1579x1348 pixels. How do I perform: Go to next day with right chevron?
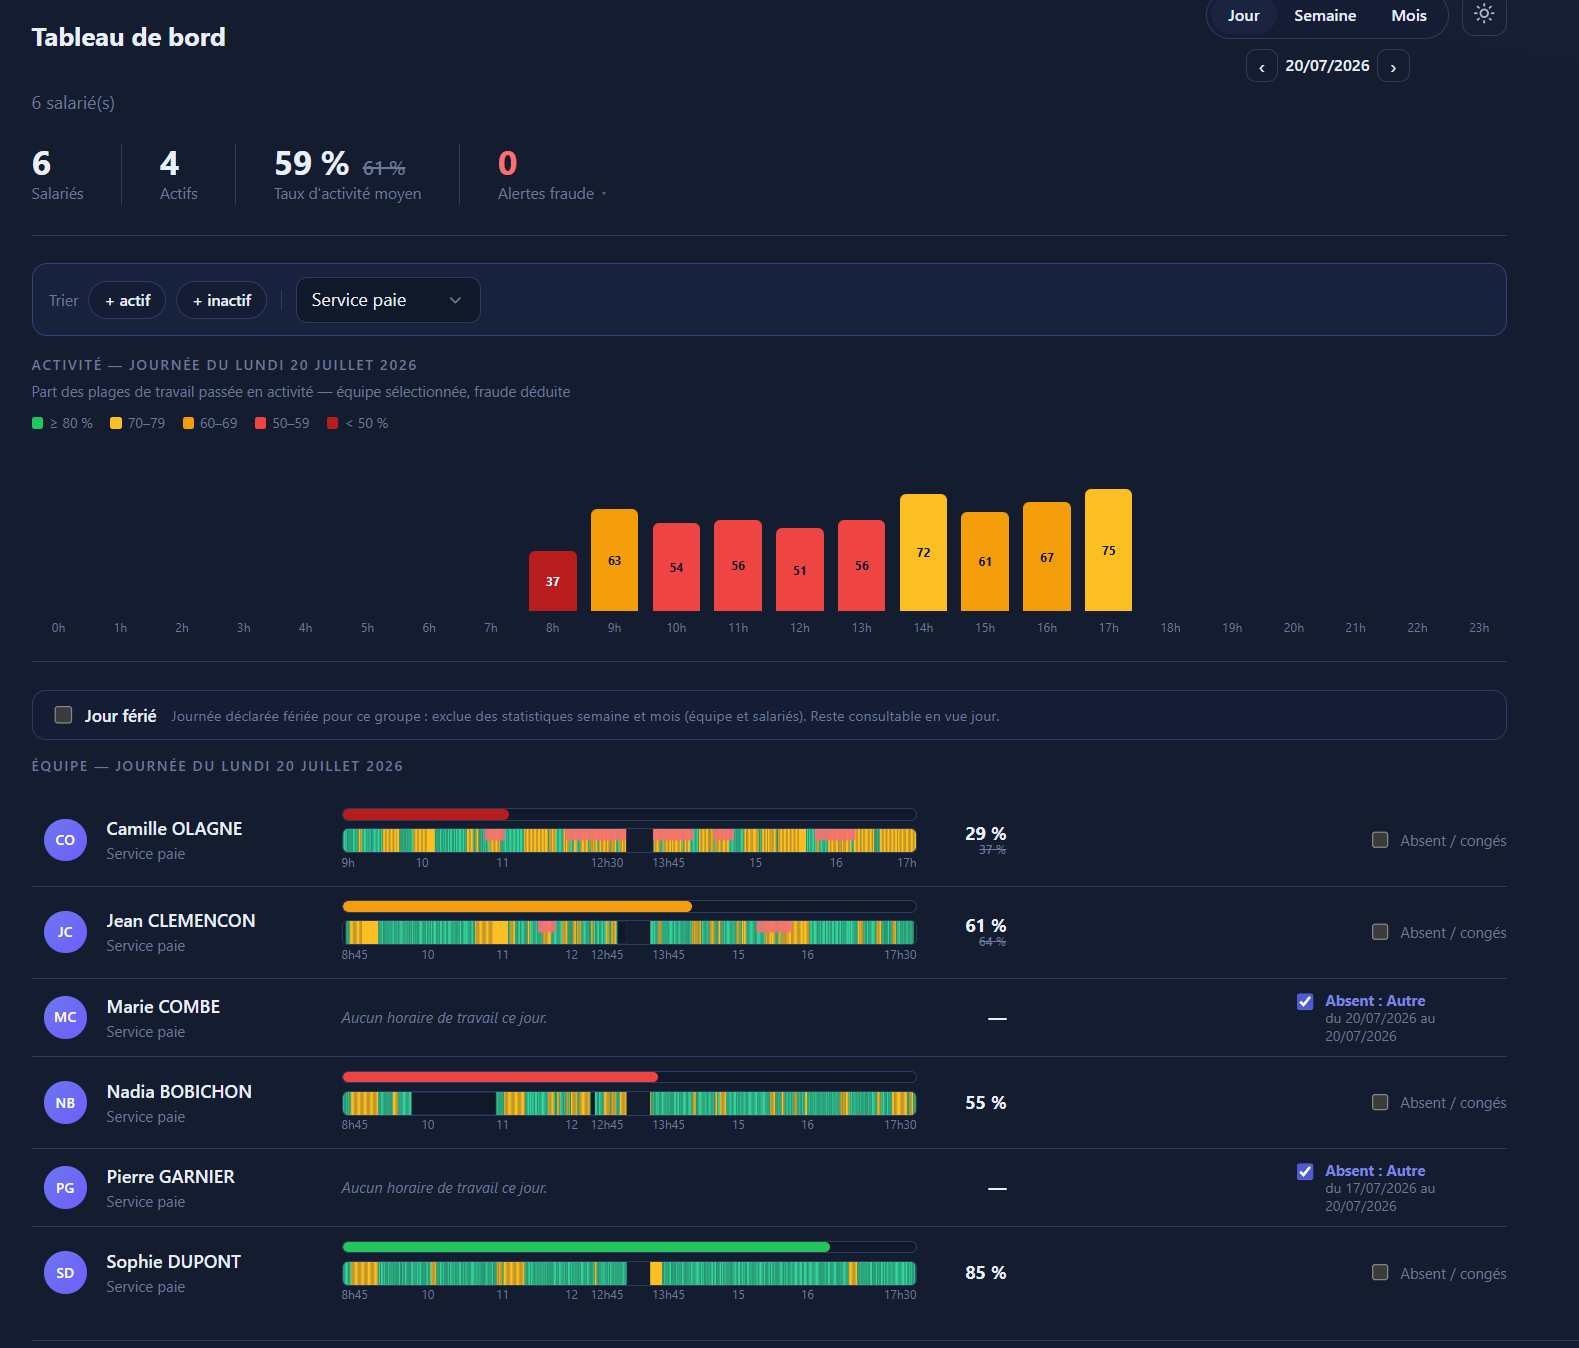1393,66
